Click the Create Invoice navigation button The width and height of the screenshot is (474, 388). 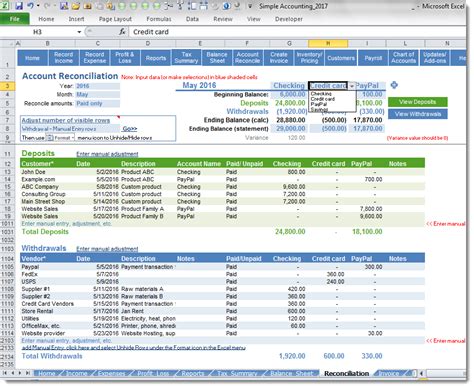pyautogui.click(x=279, y=58)
